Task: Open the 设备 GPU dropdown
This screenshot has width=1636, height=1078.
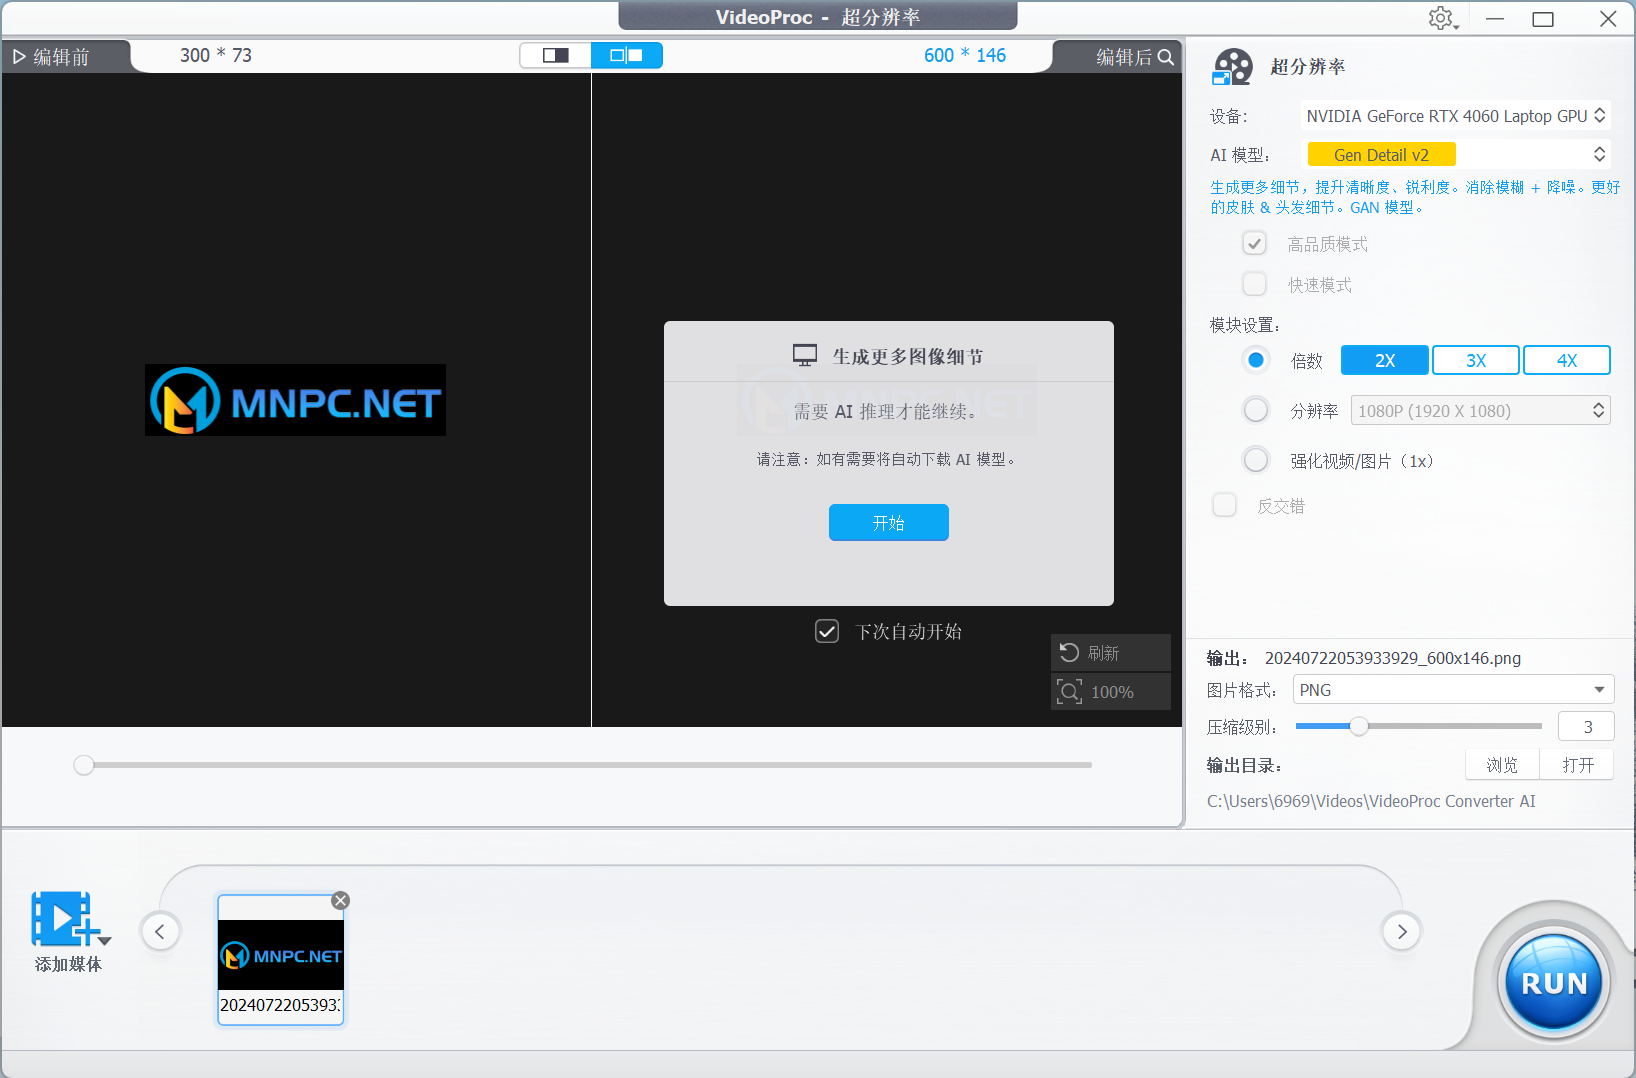Action: pyautogui.click(x=1455, y=116)
